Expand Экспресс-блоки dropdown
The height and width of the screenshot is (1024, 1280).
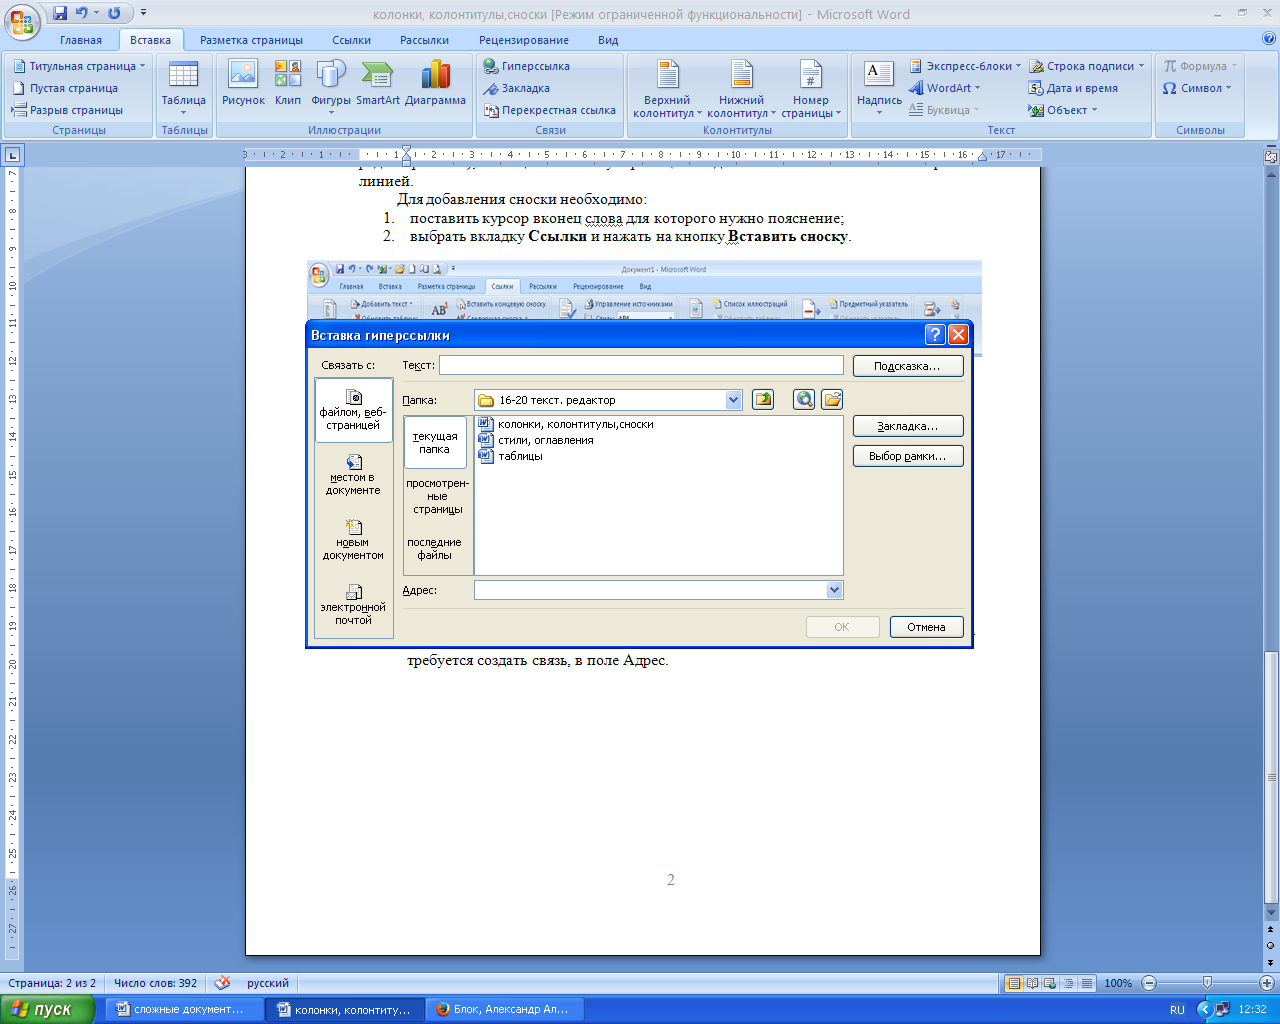(1018, 66)
